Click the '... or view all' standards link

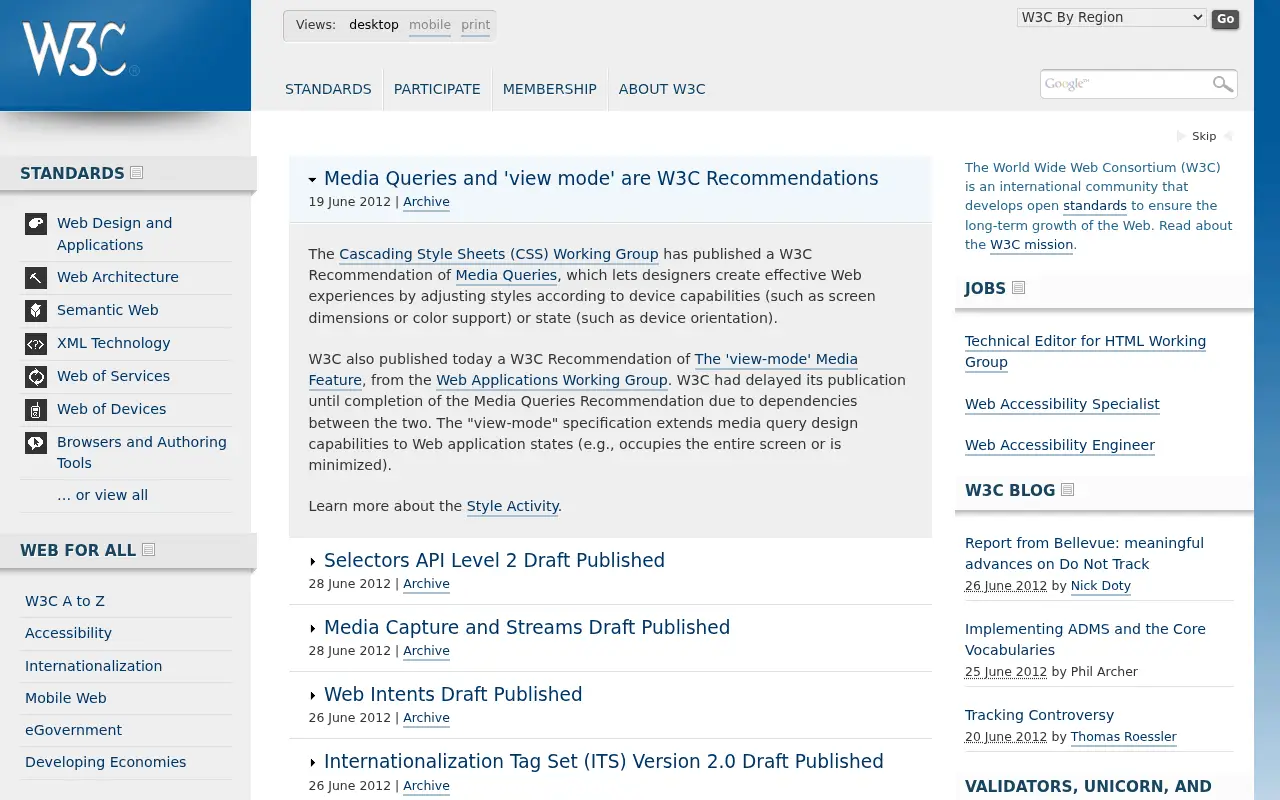[x=102, y=495]
